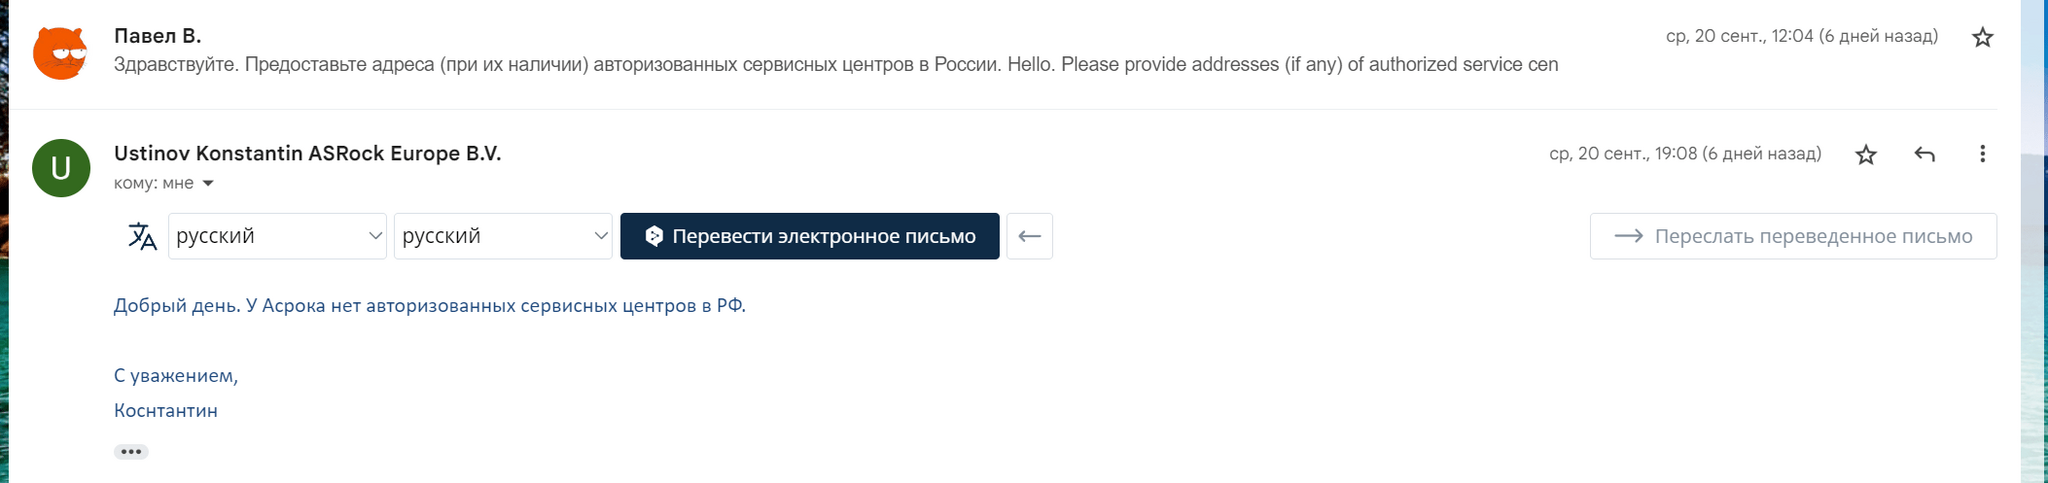The image size is (2048, 483).
Task: Click the reply arrow icon
Action: [1924, 155]
